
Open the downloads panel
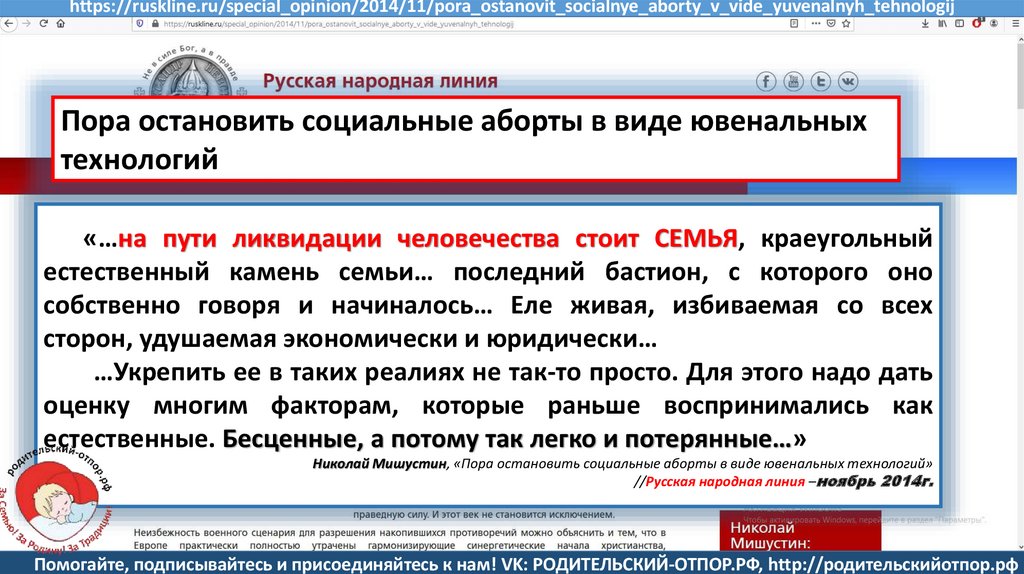click(925, 24)
